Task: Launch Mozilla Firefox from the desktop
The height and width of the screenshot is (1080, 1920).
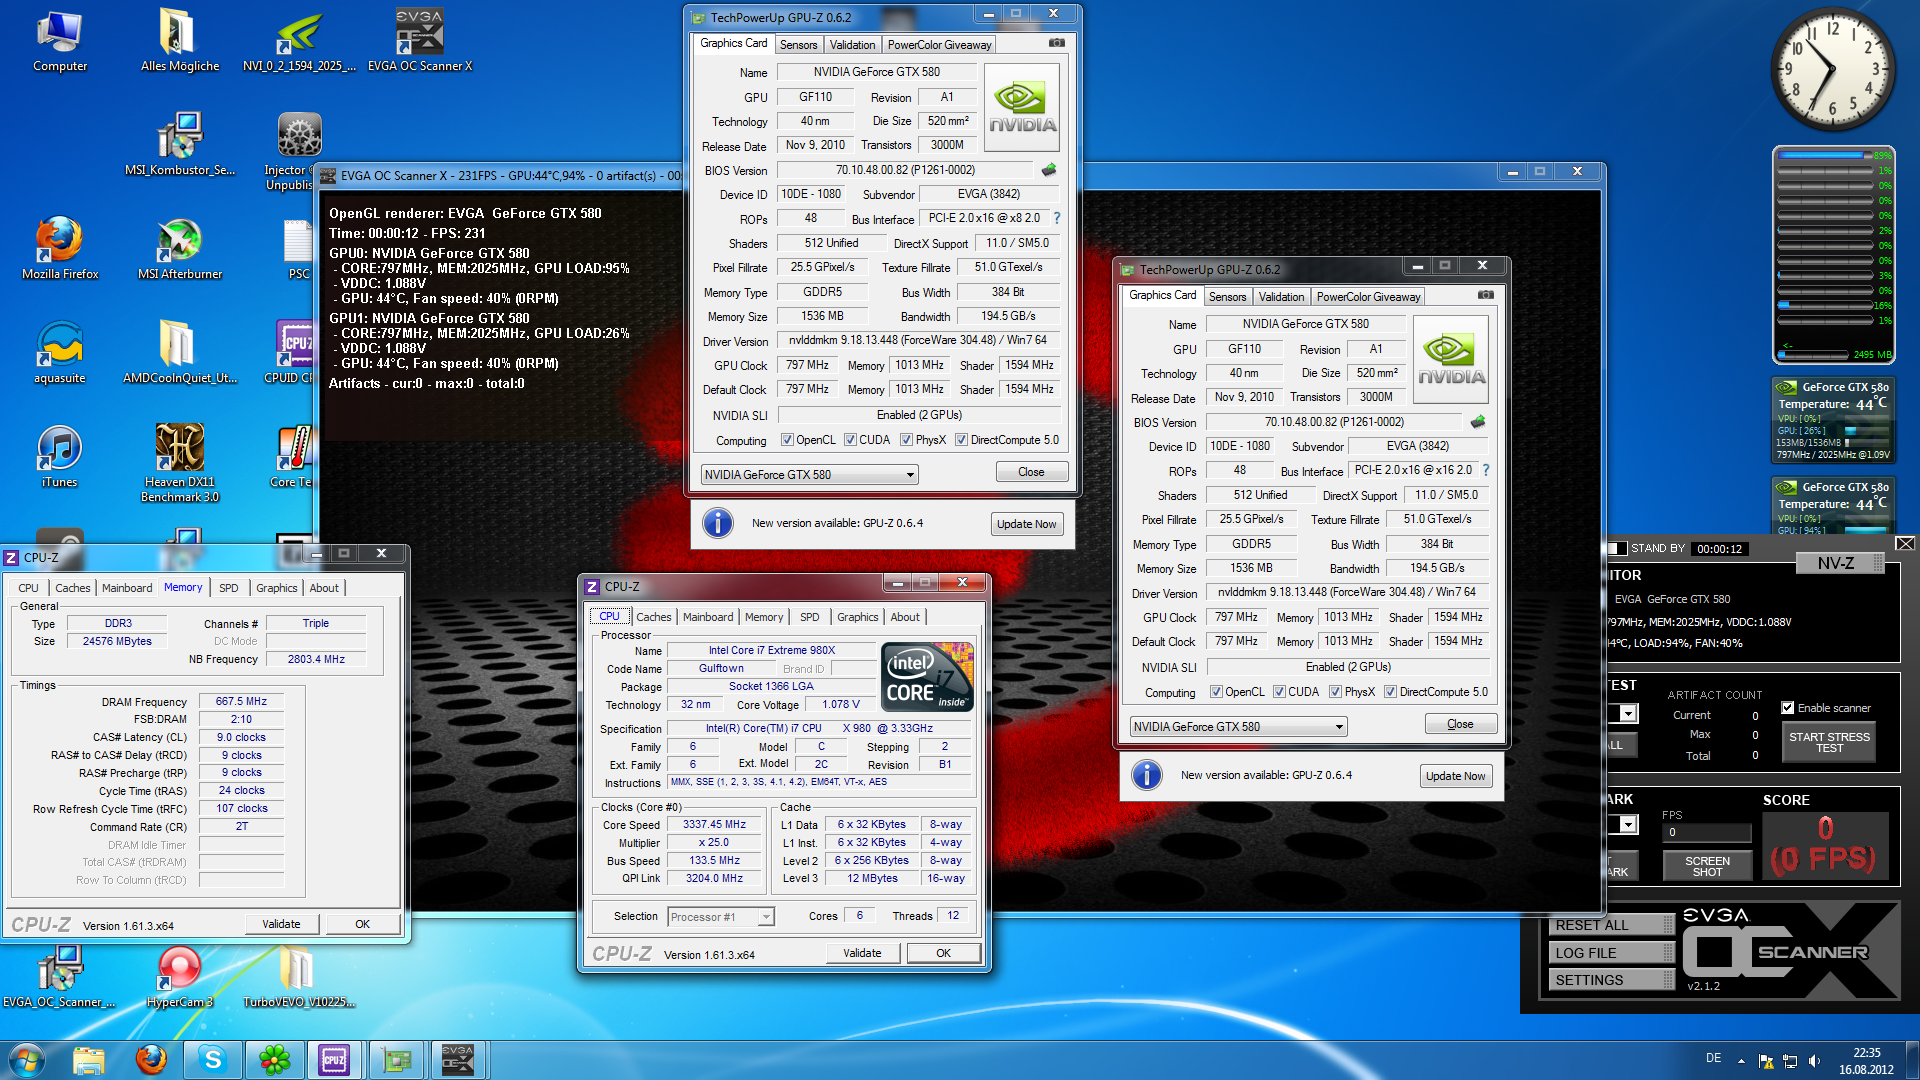Action: coord(60,250)
